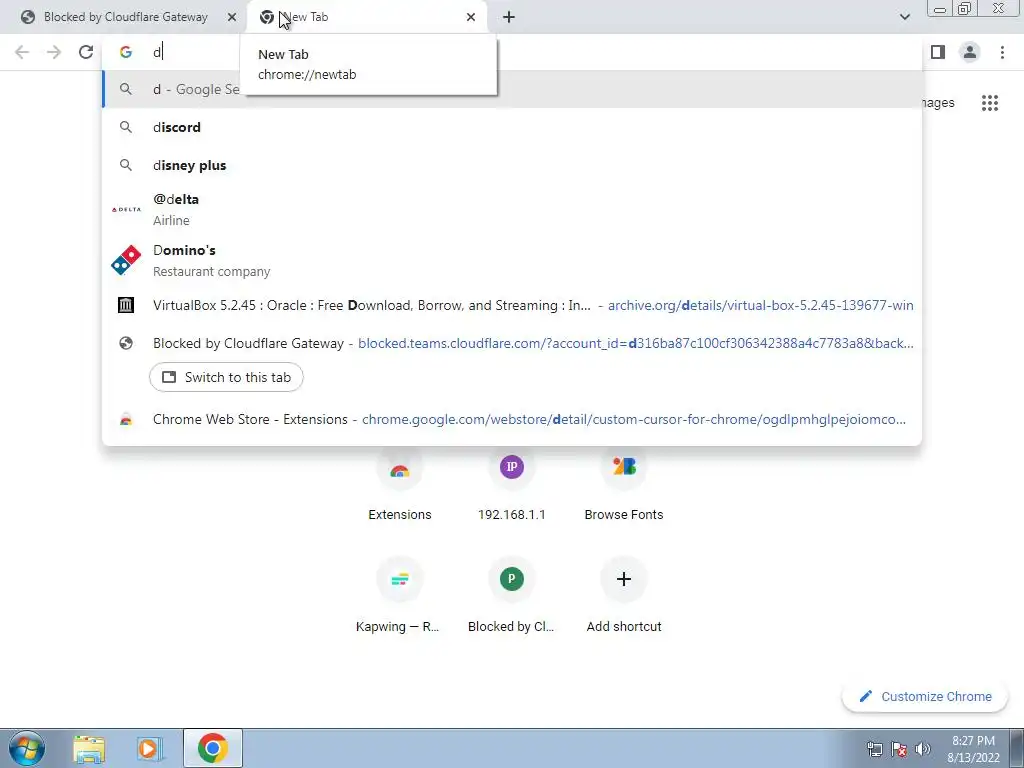Click the Blocked by Cloudflare Gateway suggestion
The width and height of the screenshot is (1024, 768).
512,343
